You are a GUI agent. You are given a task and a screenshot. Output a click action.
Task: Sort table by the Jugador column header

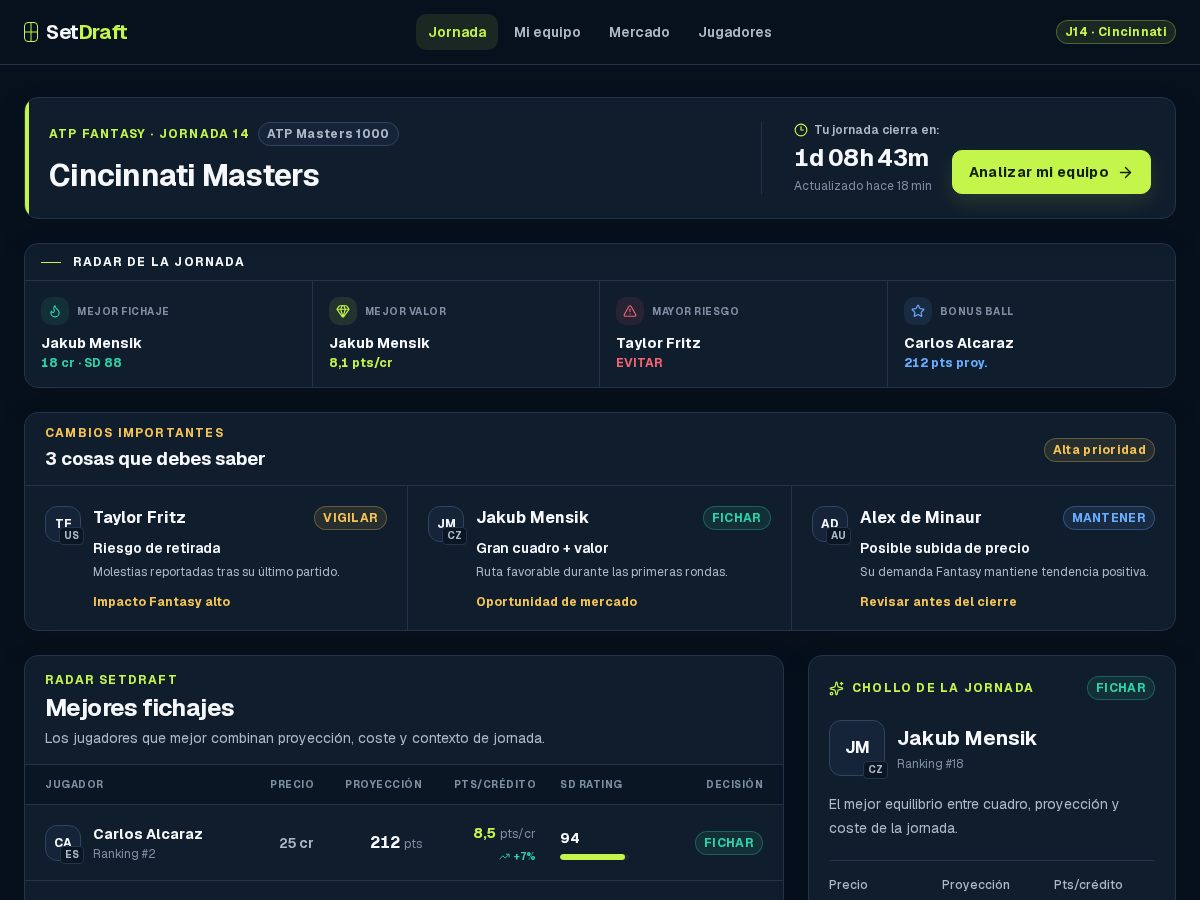(x=74, y=784)
